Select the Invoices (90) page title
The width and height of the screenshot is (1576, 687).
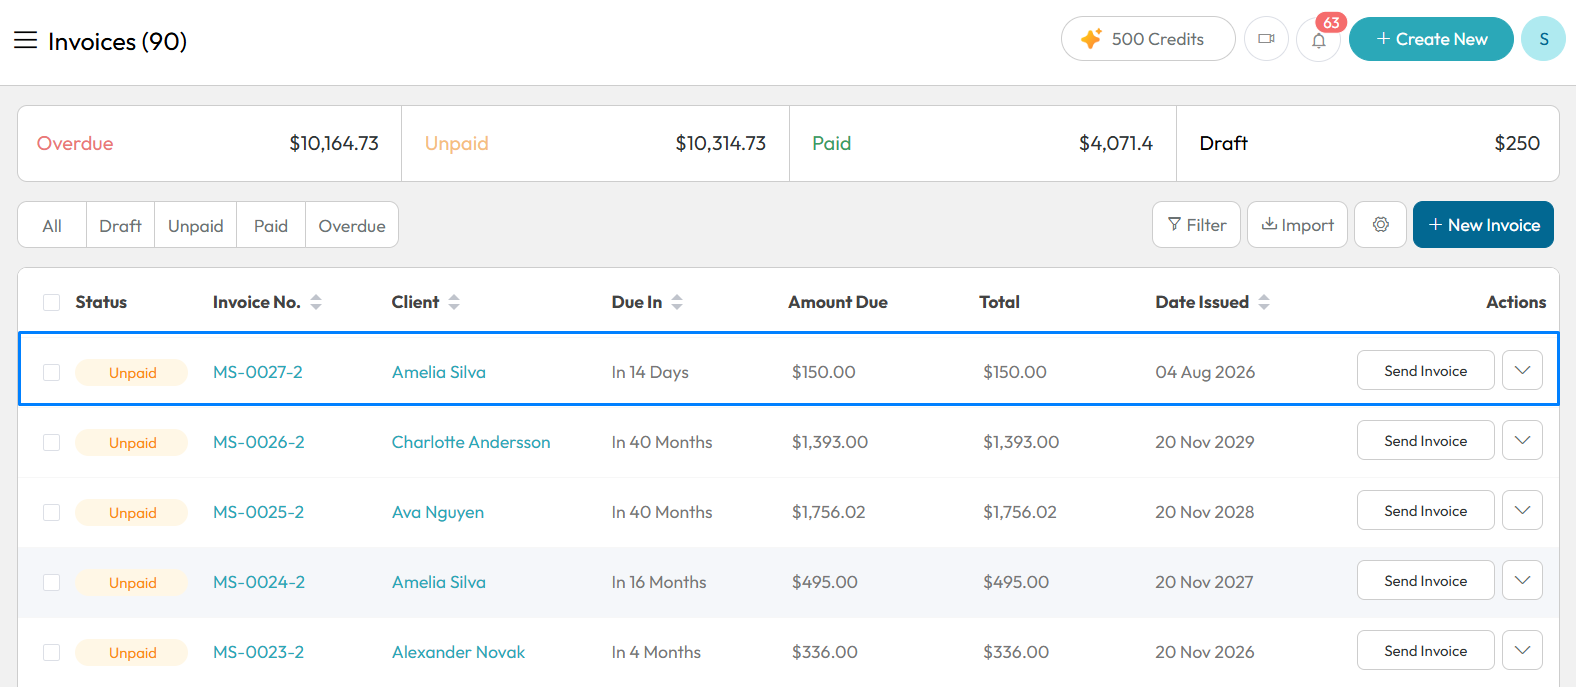point(117,41)
